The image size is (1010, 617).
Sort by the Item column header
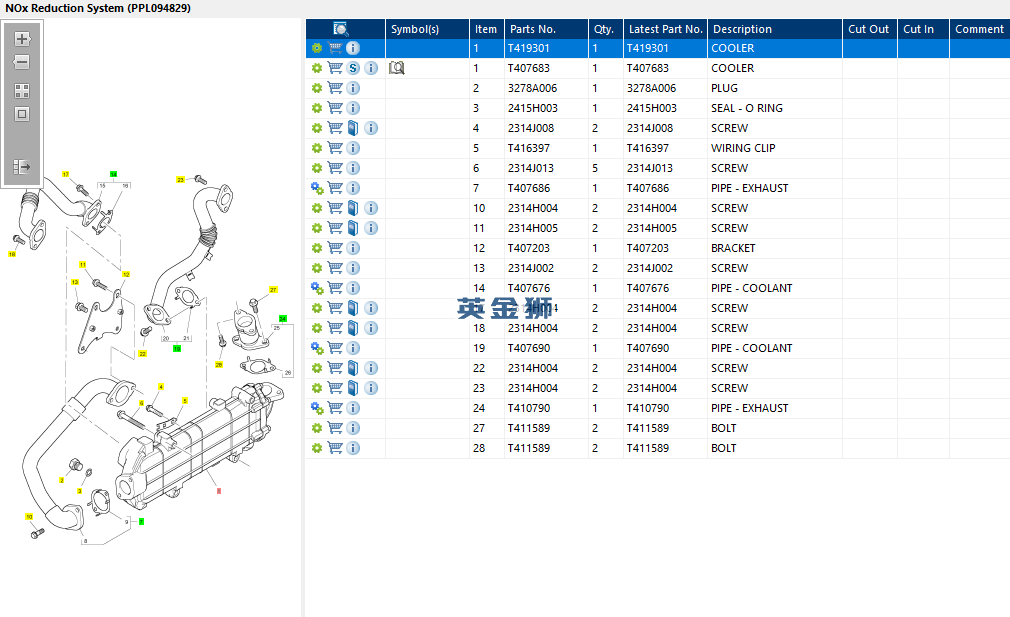[x=486, y=29]
